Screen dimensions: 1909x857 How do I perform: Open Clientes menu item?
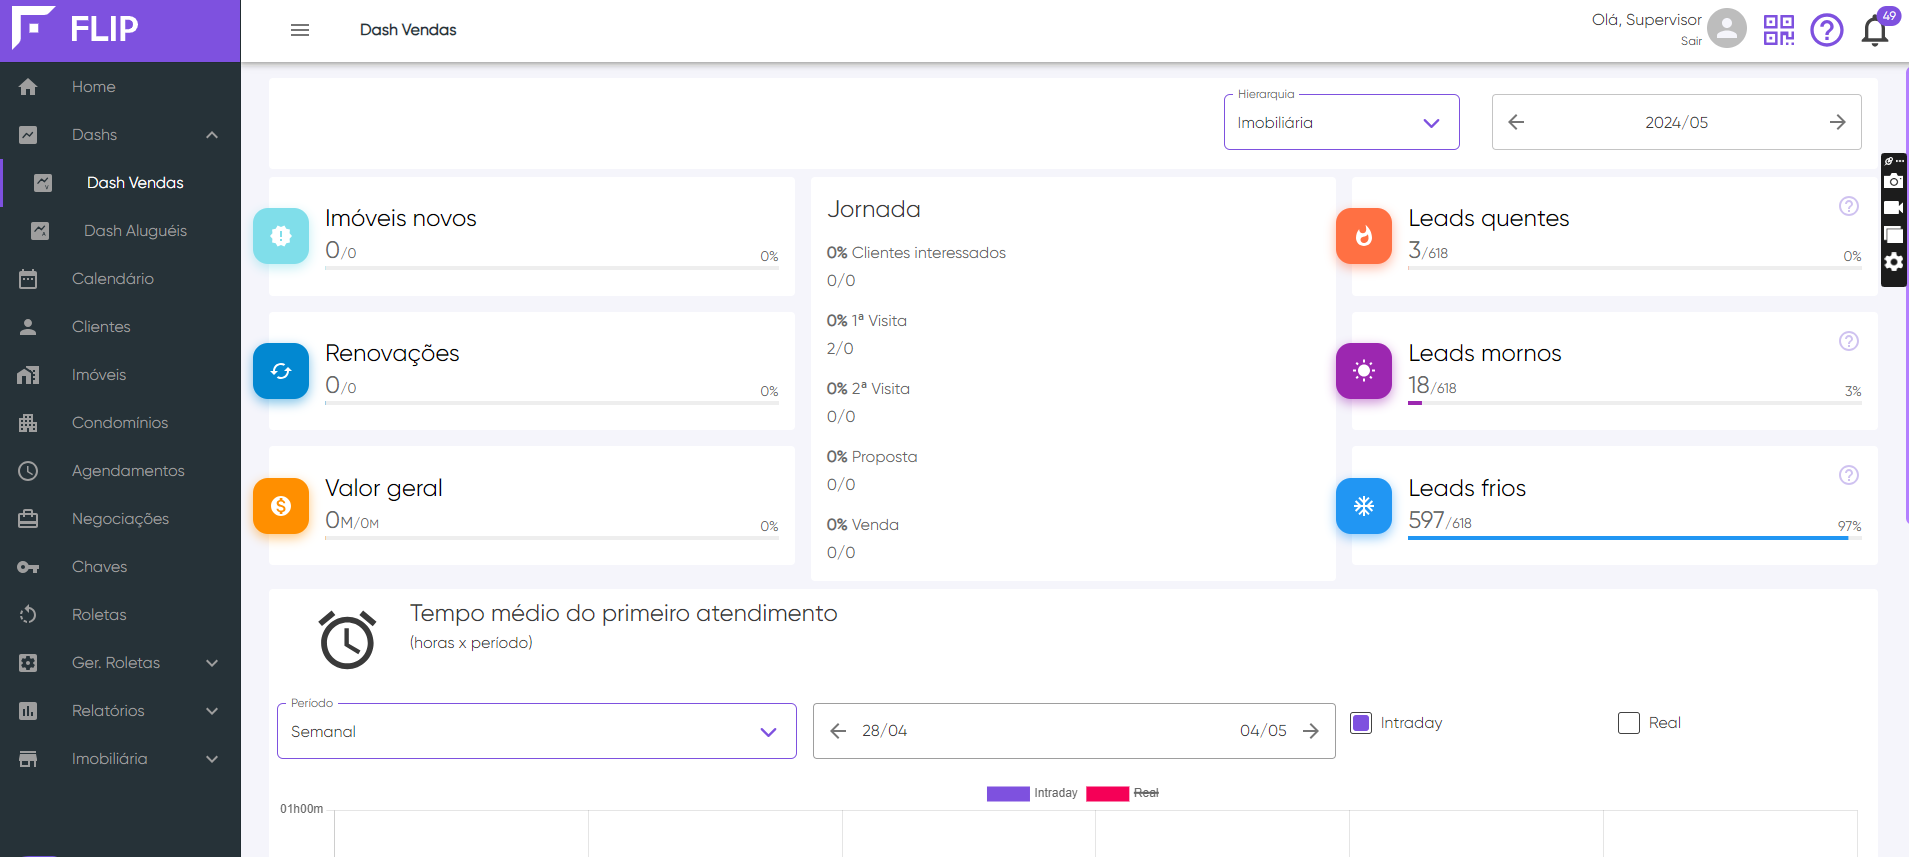[120, 327]
